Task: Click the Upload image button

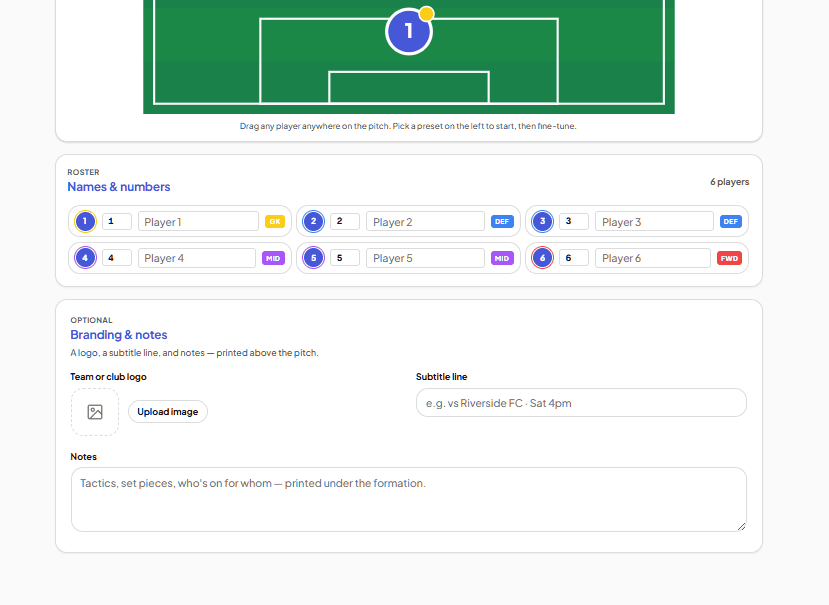Action: [168, 411]
